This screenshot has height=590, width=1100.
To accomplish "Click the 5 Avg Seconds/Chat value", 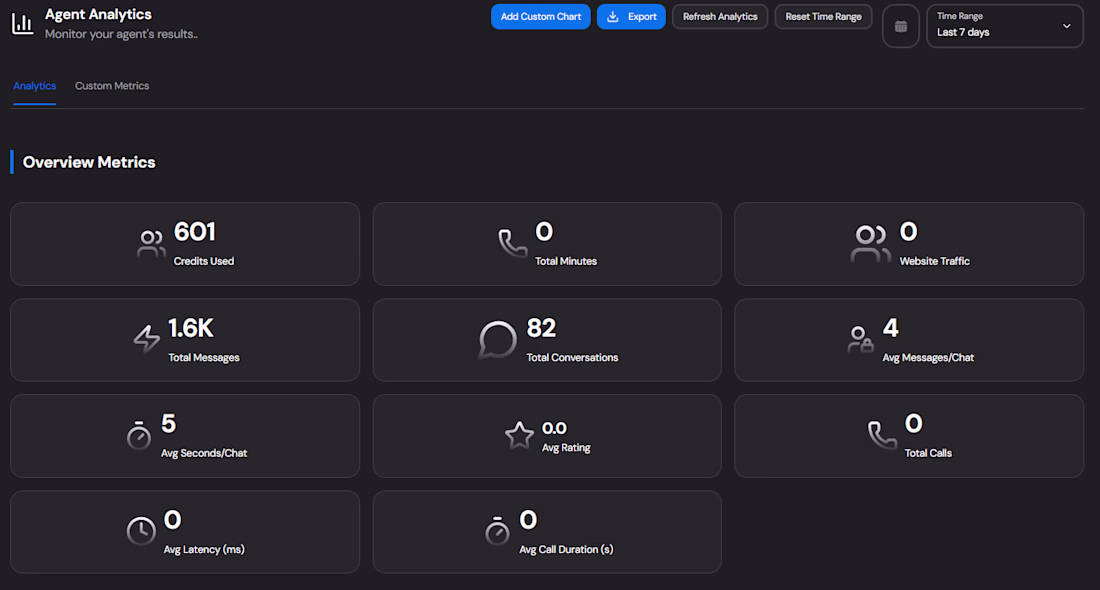I will coord(168,424).
